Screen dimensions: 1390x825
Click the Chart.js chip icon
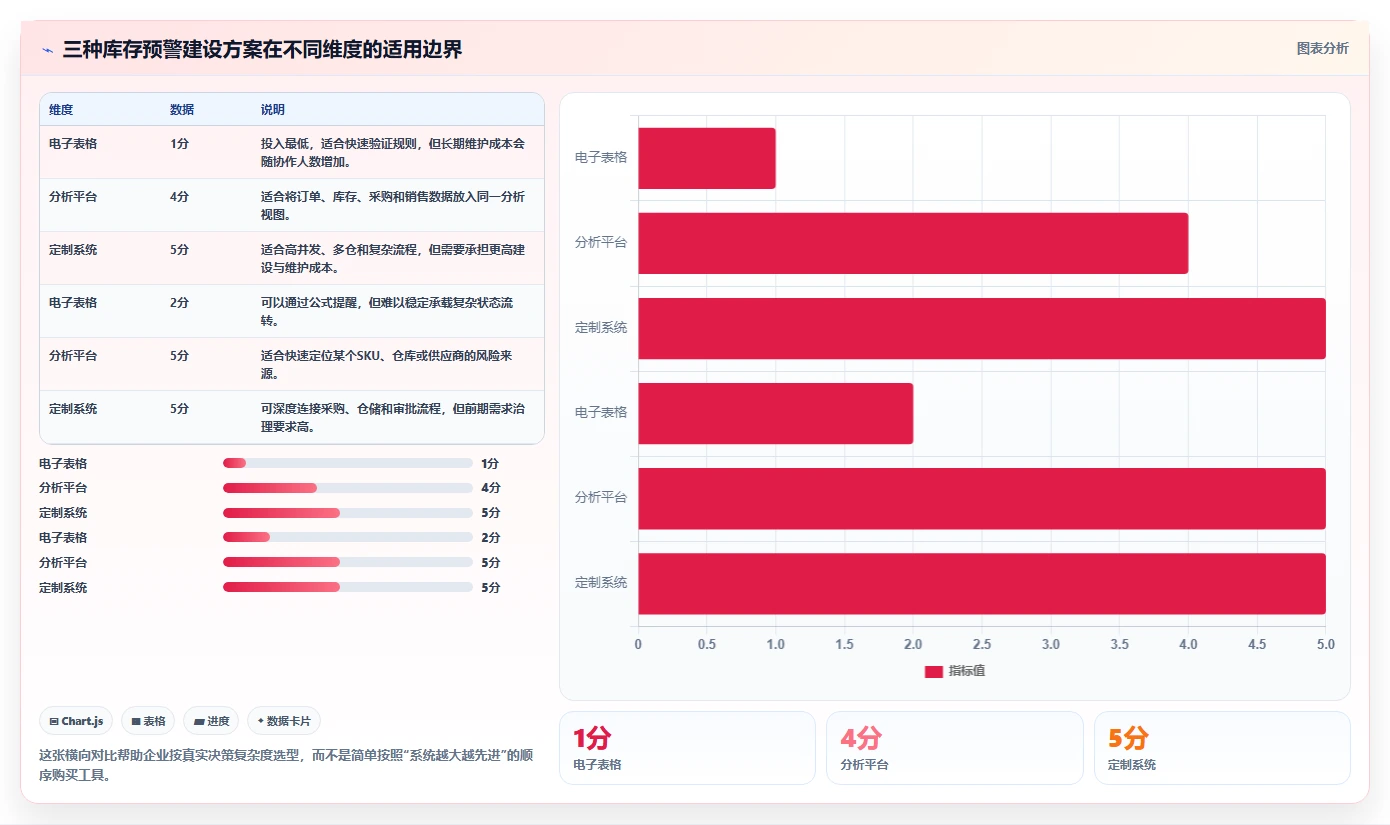click(53, 721)
